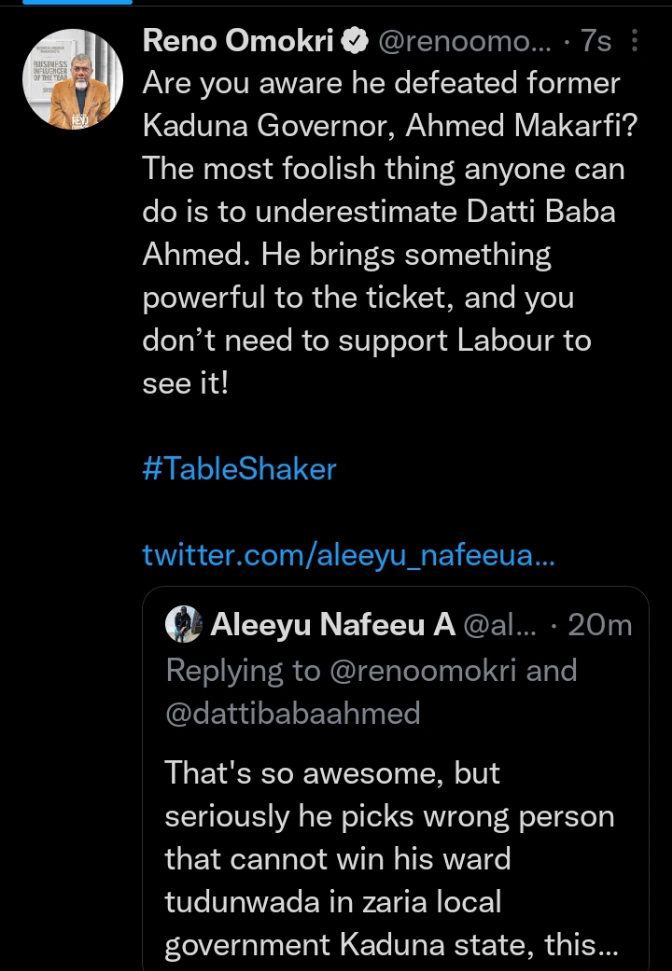Click the "see it!" closing line of the tweet
This screenshot has width=672, height=971.
coord(186,383)
